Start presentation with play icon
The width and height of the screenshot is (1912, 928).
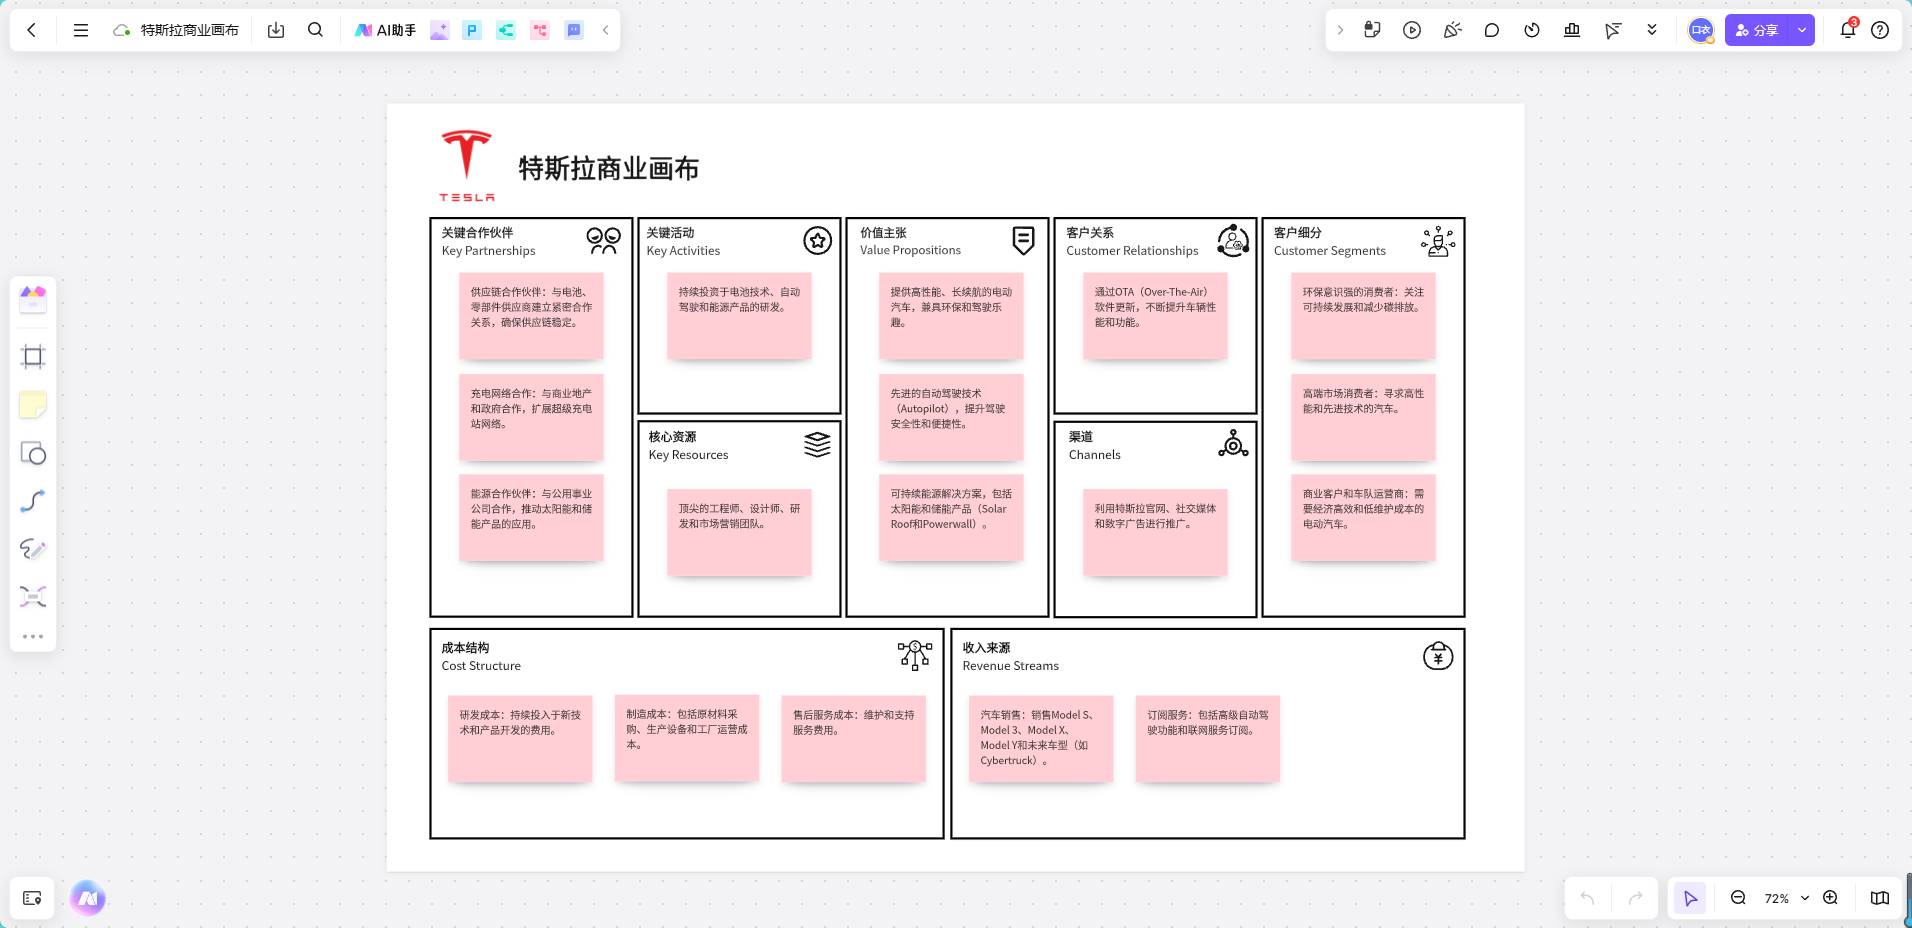pyautogui.click(x=1412, y=30)
